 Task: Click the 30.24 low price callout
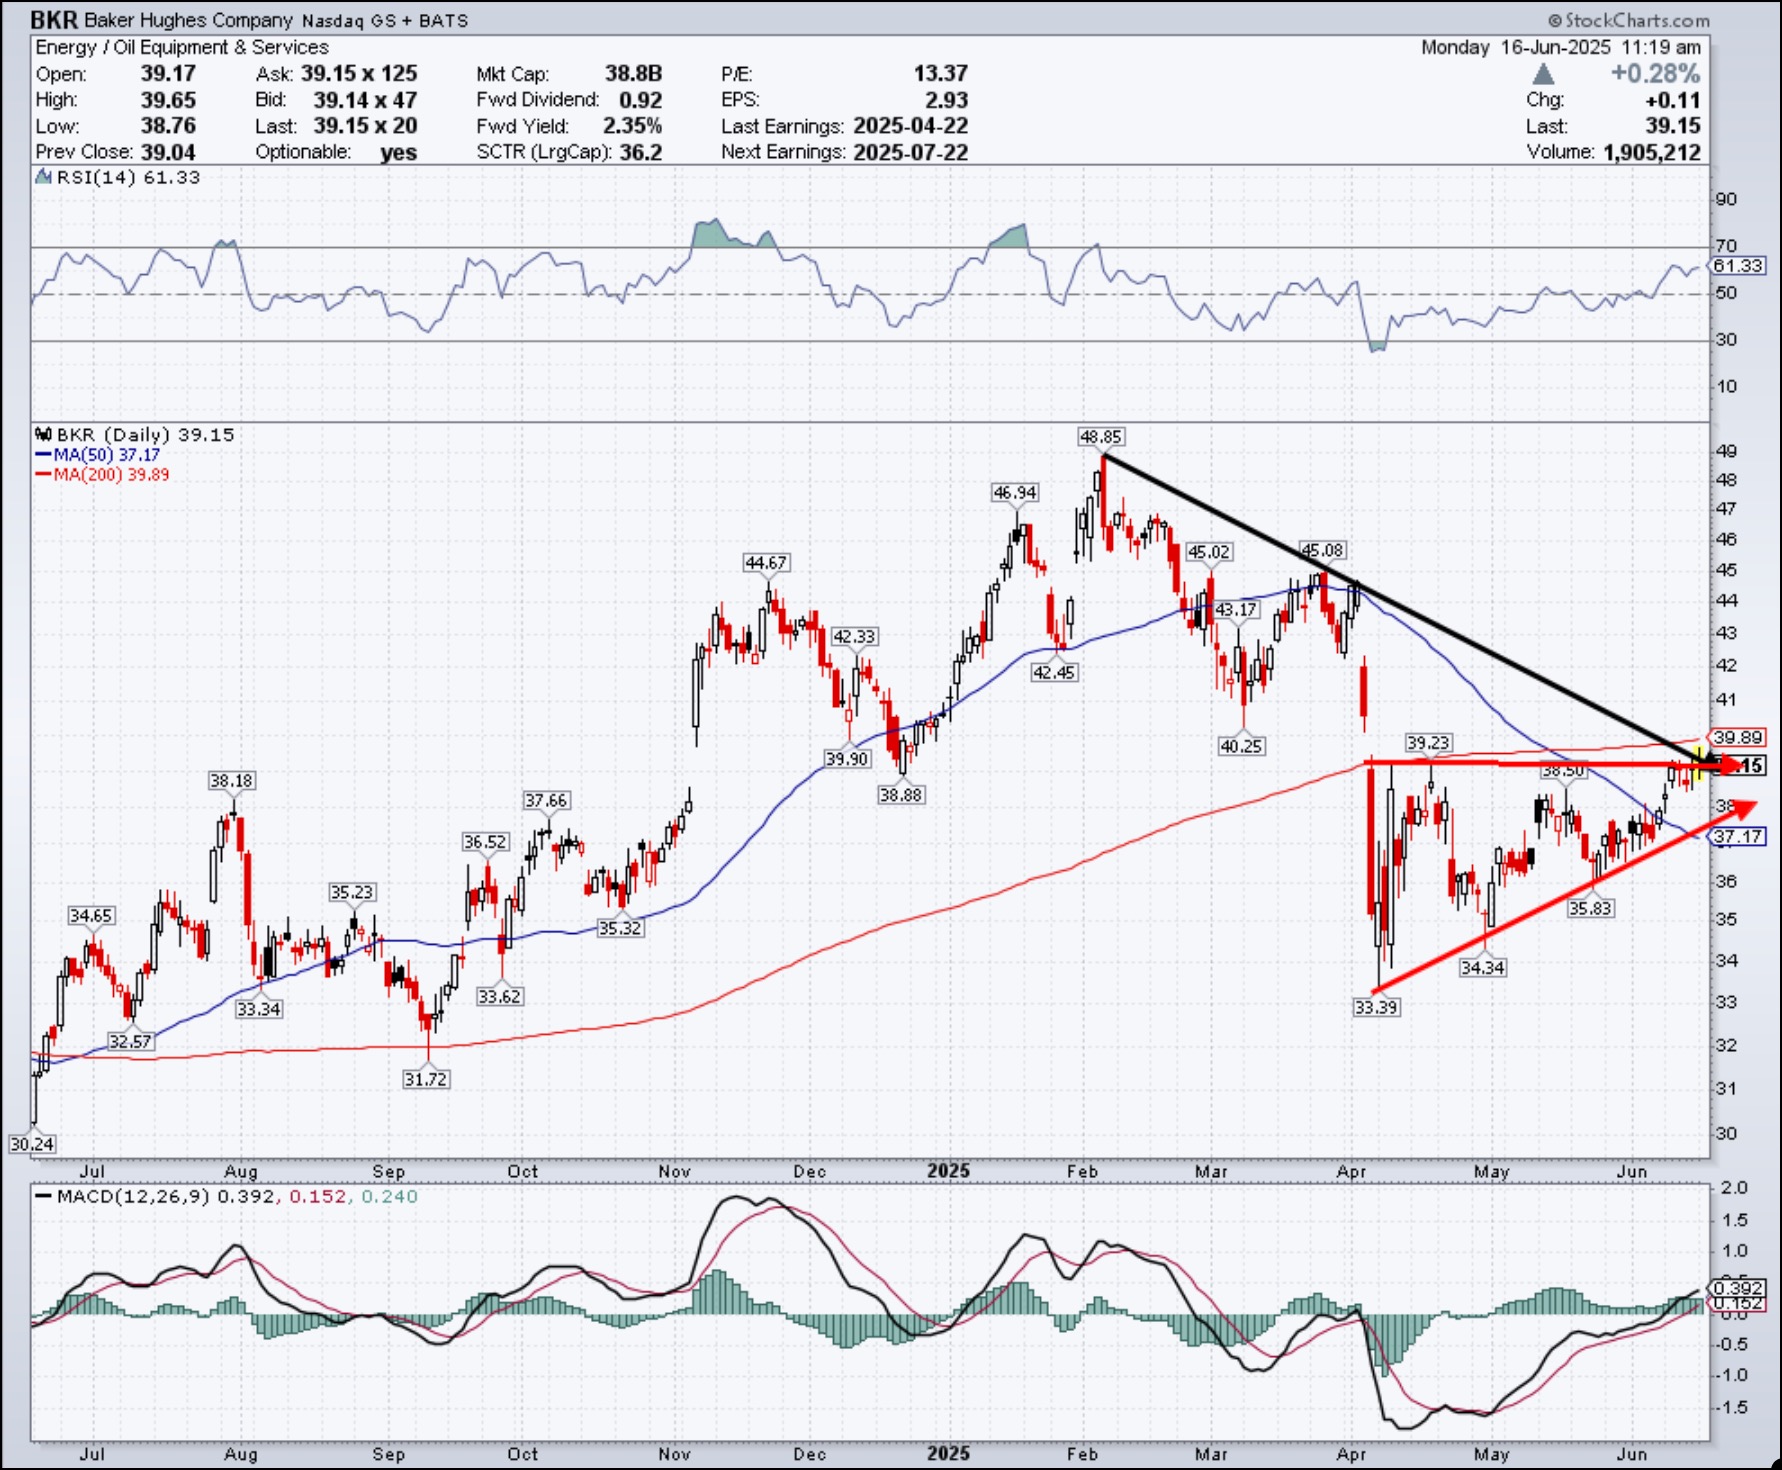point(31,1144)
